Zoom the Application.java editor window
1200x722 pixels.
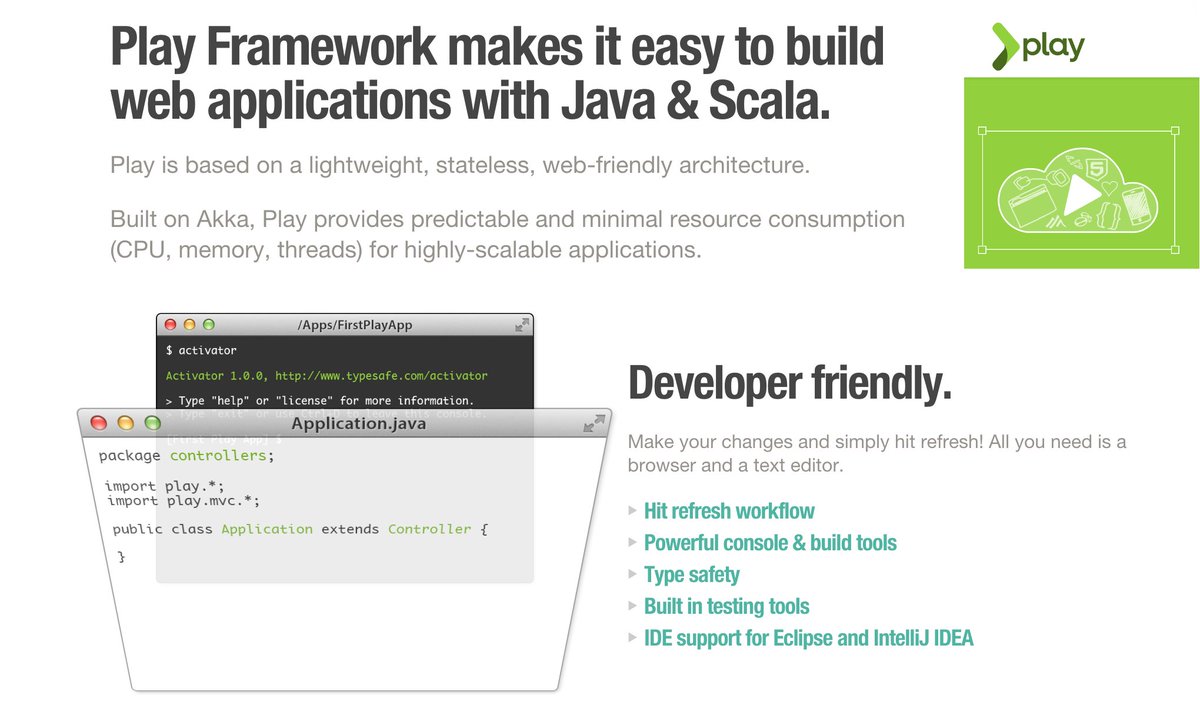(152, 423)
